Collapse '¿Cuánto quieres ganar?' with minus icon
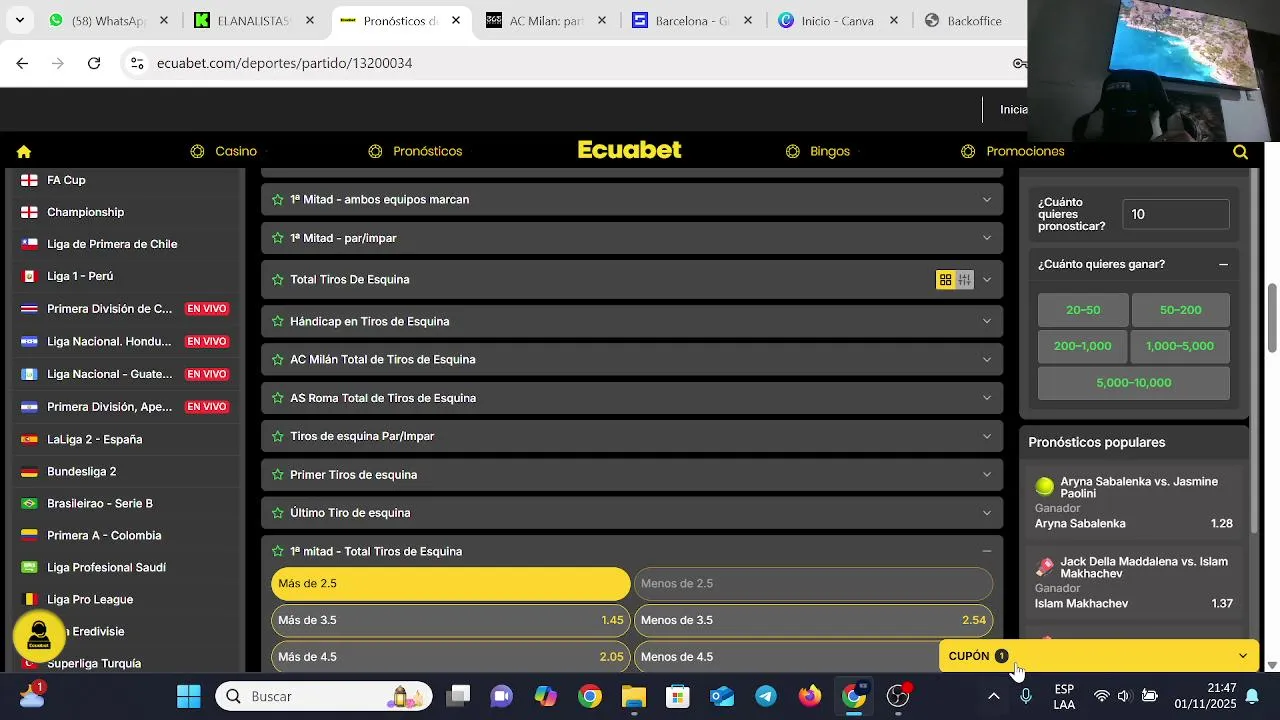1280x720 pixels. pyautogui.click(x=1223, y=265)
